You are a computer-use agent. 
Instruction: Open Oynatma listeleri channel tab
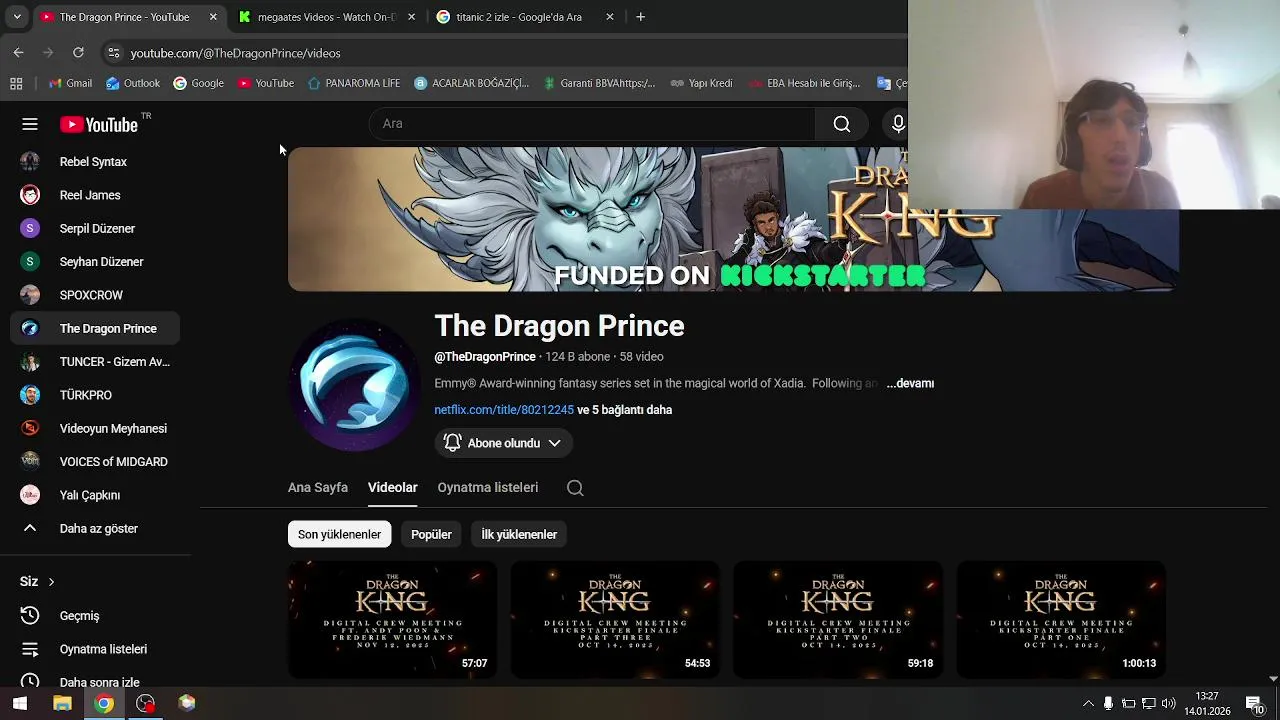pos(488,487)
